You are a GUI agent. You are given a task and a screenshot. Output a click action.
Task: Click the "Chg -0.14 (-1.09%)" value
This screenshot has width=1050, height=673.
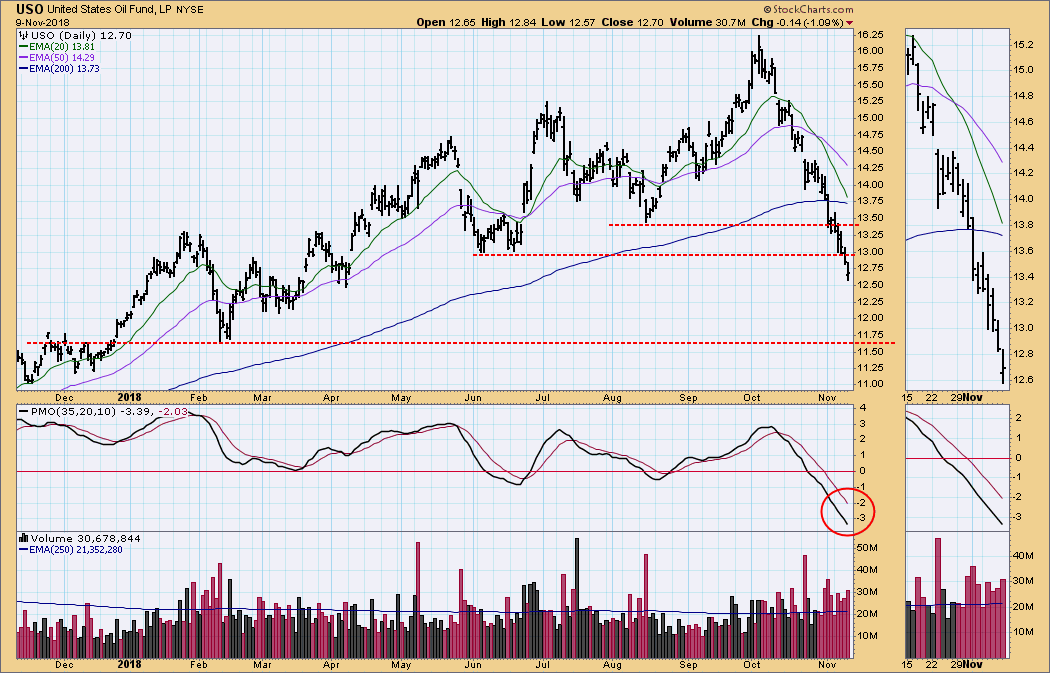click(x=797, y=22)
